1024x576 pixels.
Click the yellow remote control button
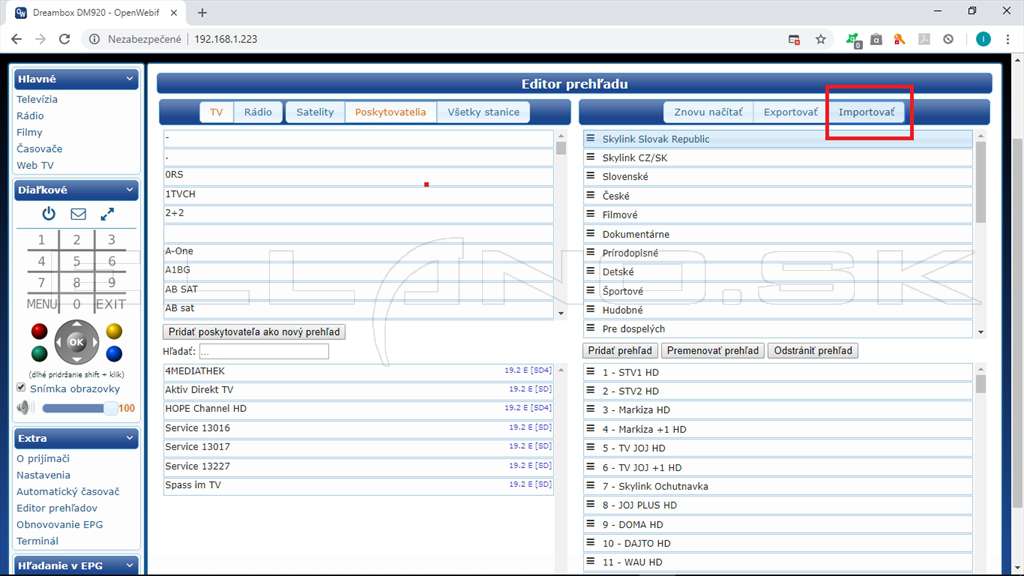click(114, 331)
